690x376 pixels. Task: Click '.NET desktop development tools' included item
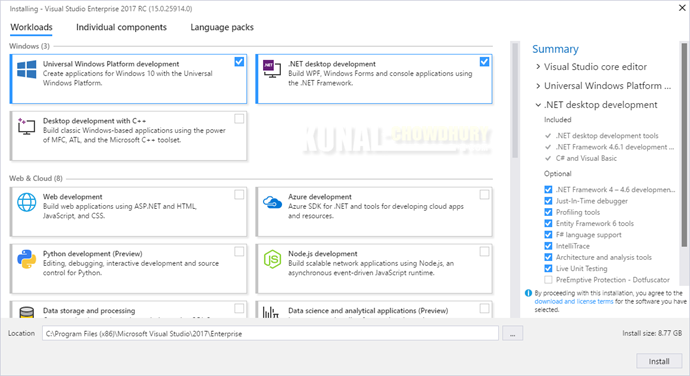pyautogui.click(x=607, y=136)
